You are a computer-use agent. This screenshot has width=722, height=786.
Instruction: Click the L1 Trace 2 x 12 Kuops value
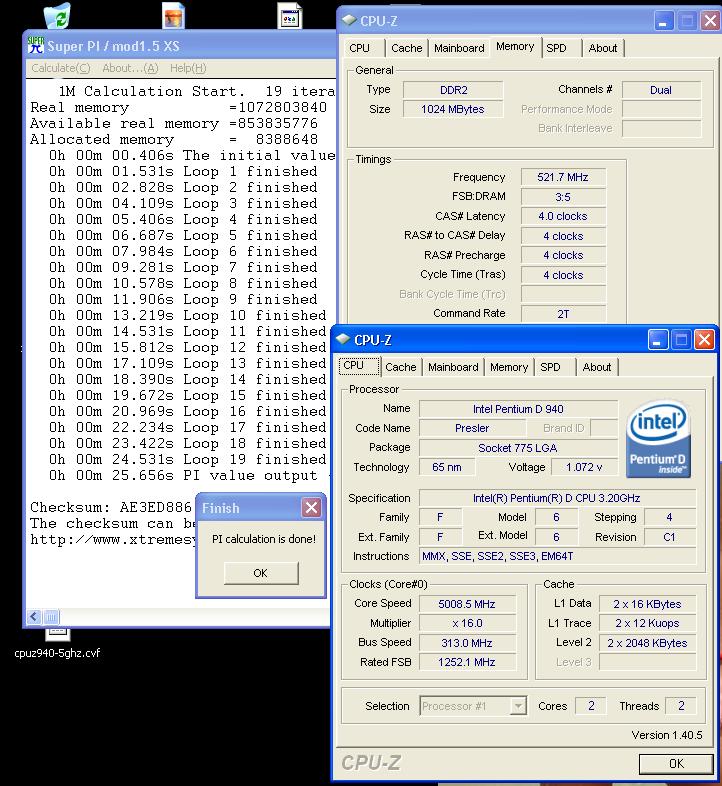tap(647, 623)
